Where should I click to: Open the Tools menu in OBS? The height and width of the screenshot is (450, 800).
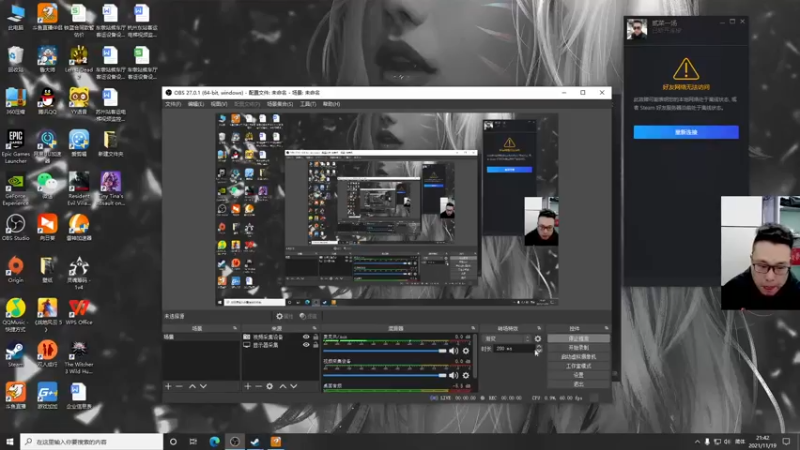[x=308, y=104]
